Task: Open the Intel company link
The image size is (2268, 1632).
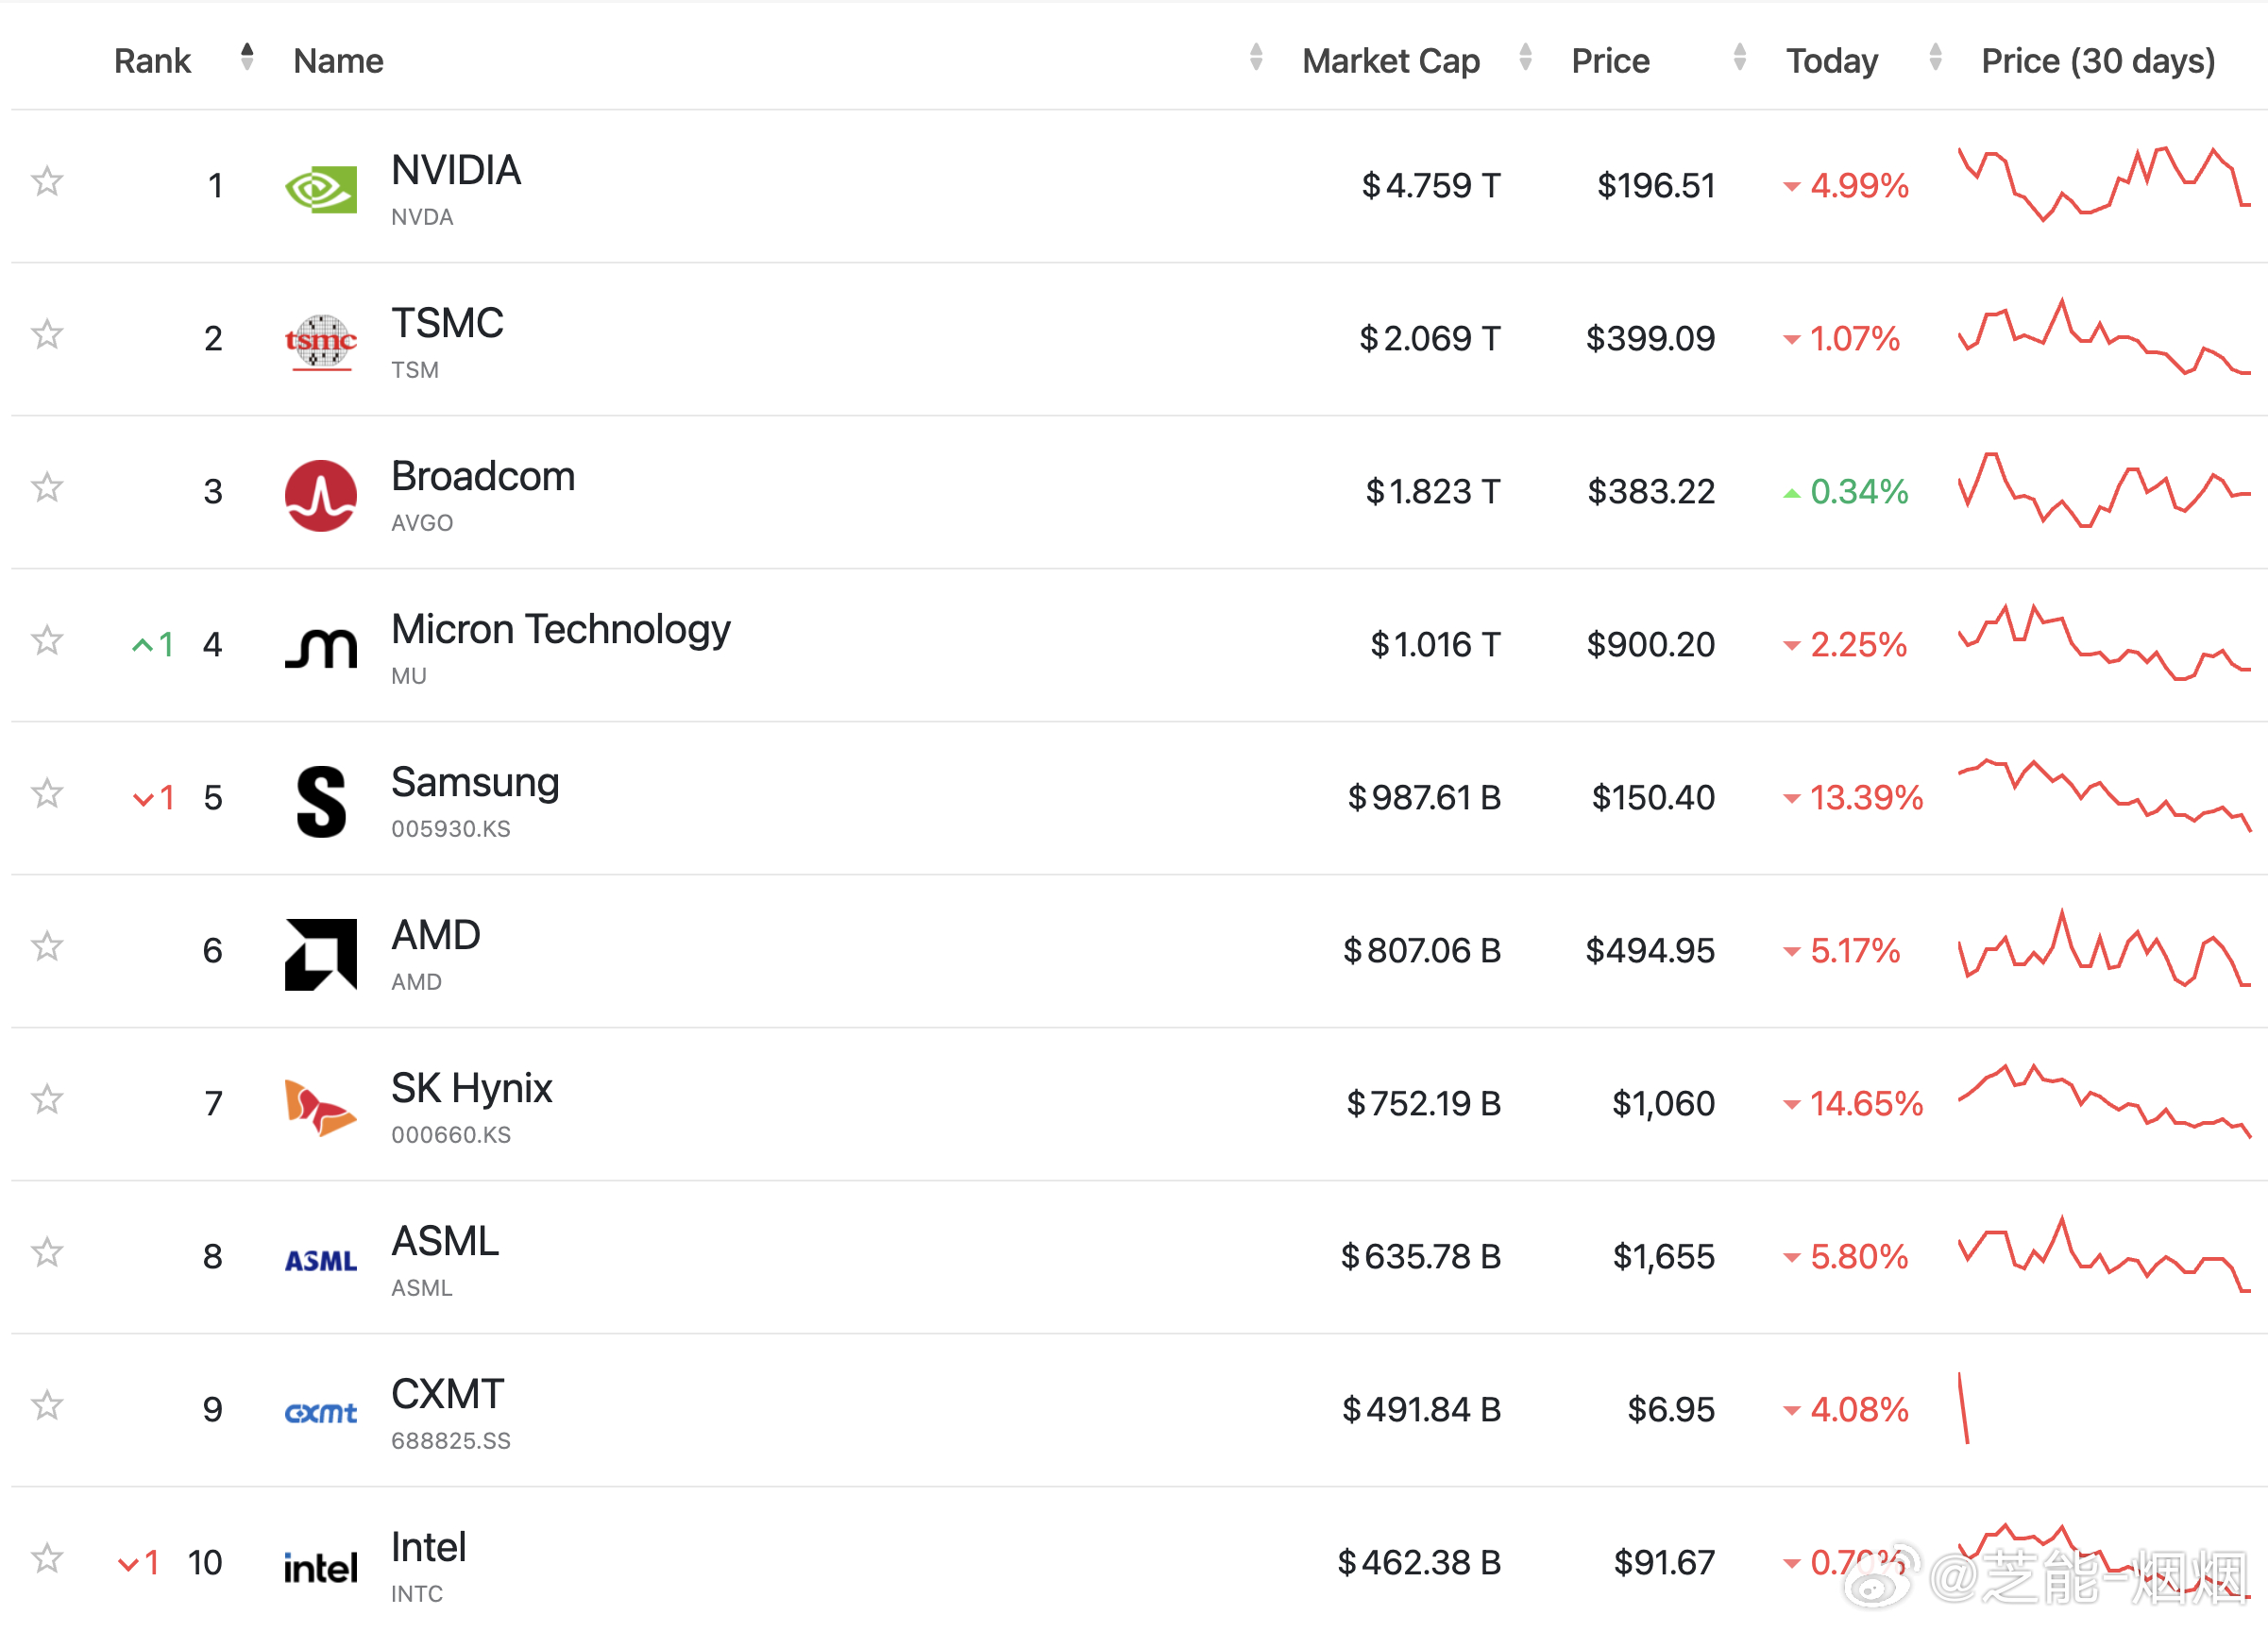Action: tap(429, 1547)
